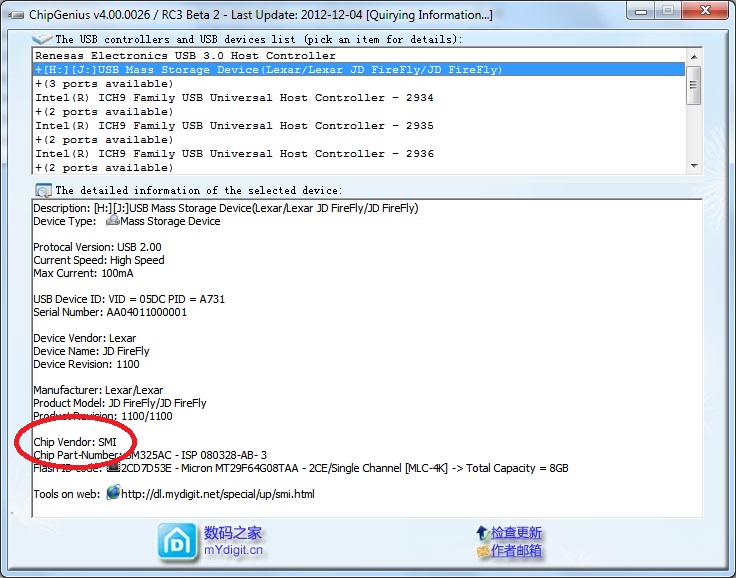Click the 'Protocal Version: USB 2.00' line
The height and width of the screenshot is (578, 736).
click(97, 247)
